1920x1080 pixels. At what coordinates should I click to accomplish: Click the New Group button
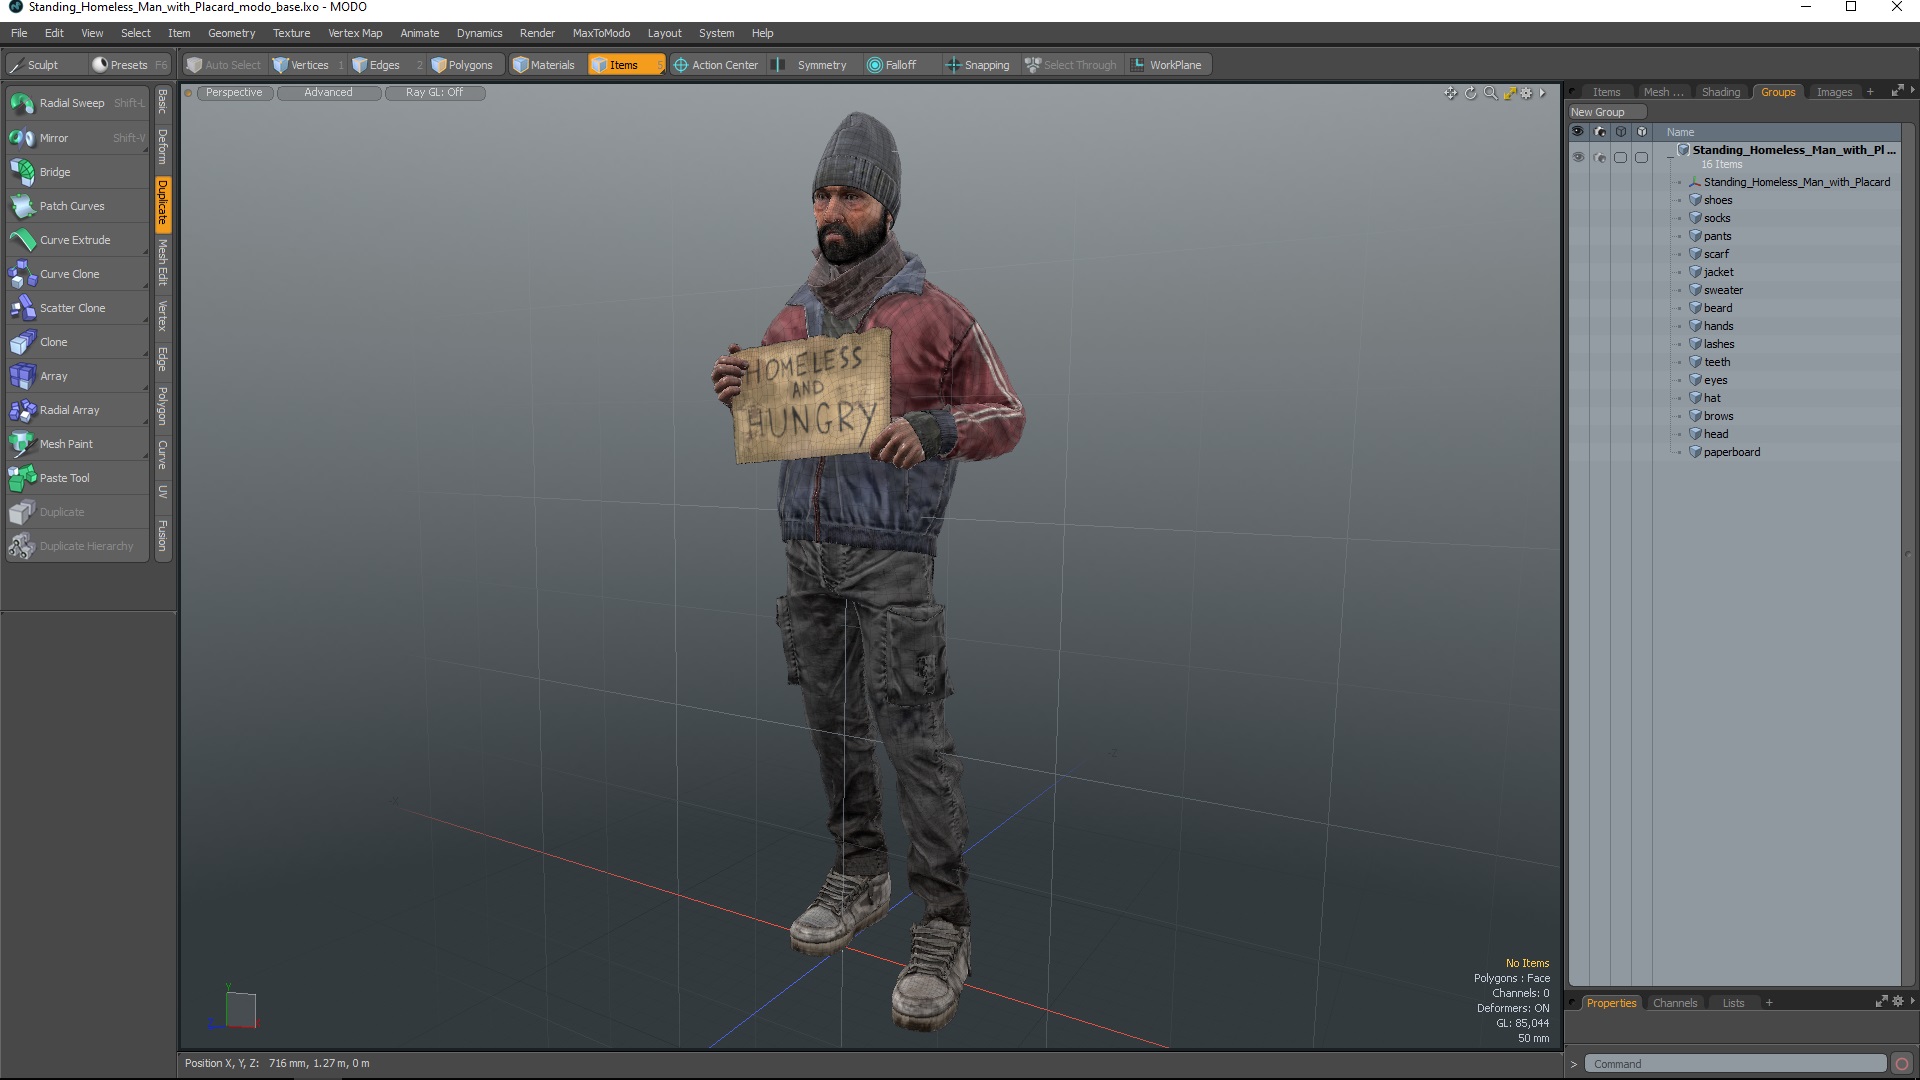pyautogui.click(x=1610, y=112)
